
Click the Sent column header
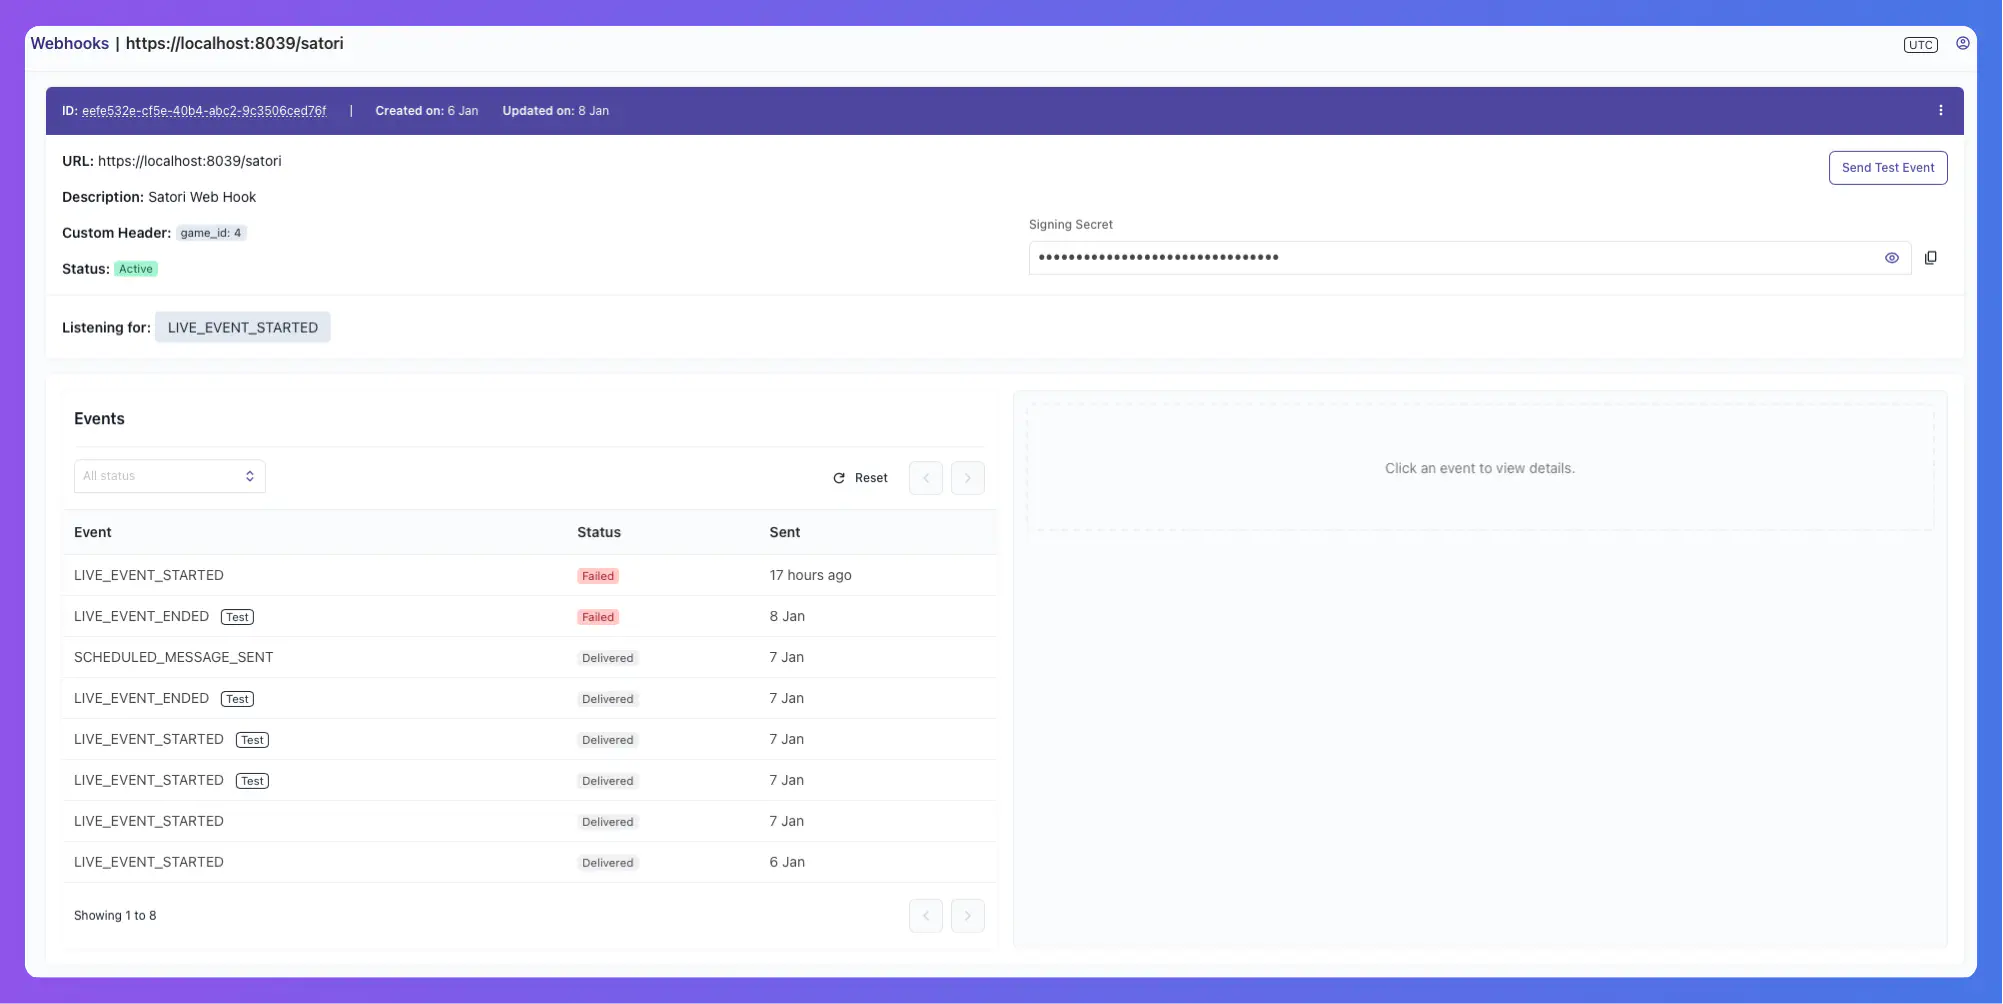click(x=785, y=533)
